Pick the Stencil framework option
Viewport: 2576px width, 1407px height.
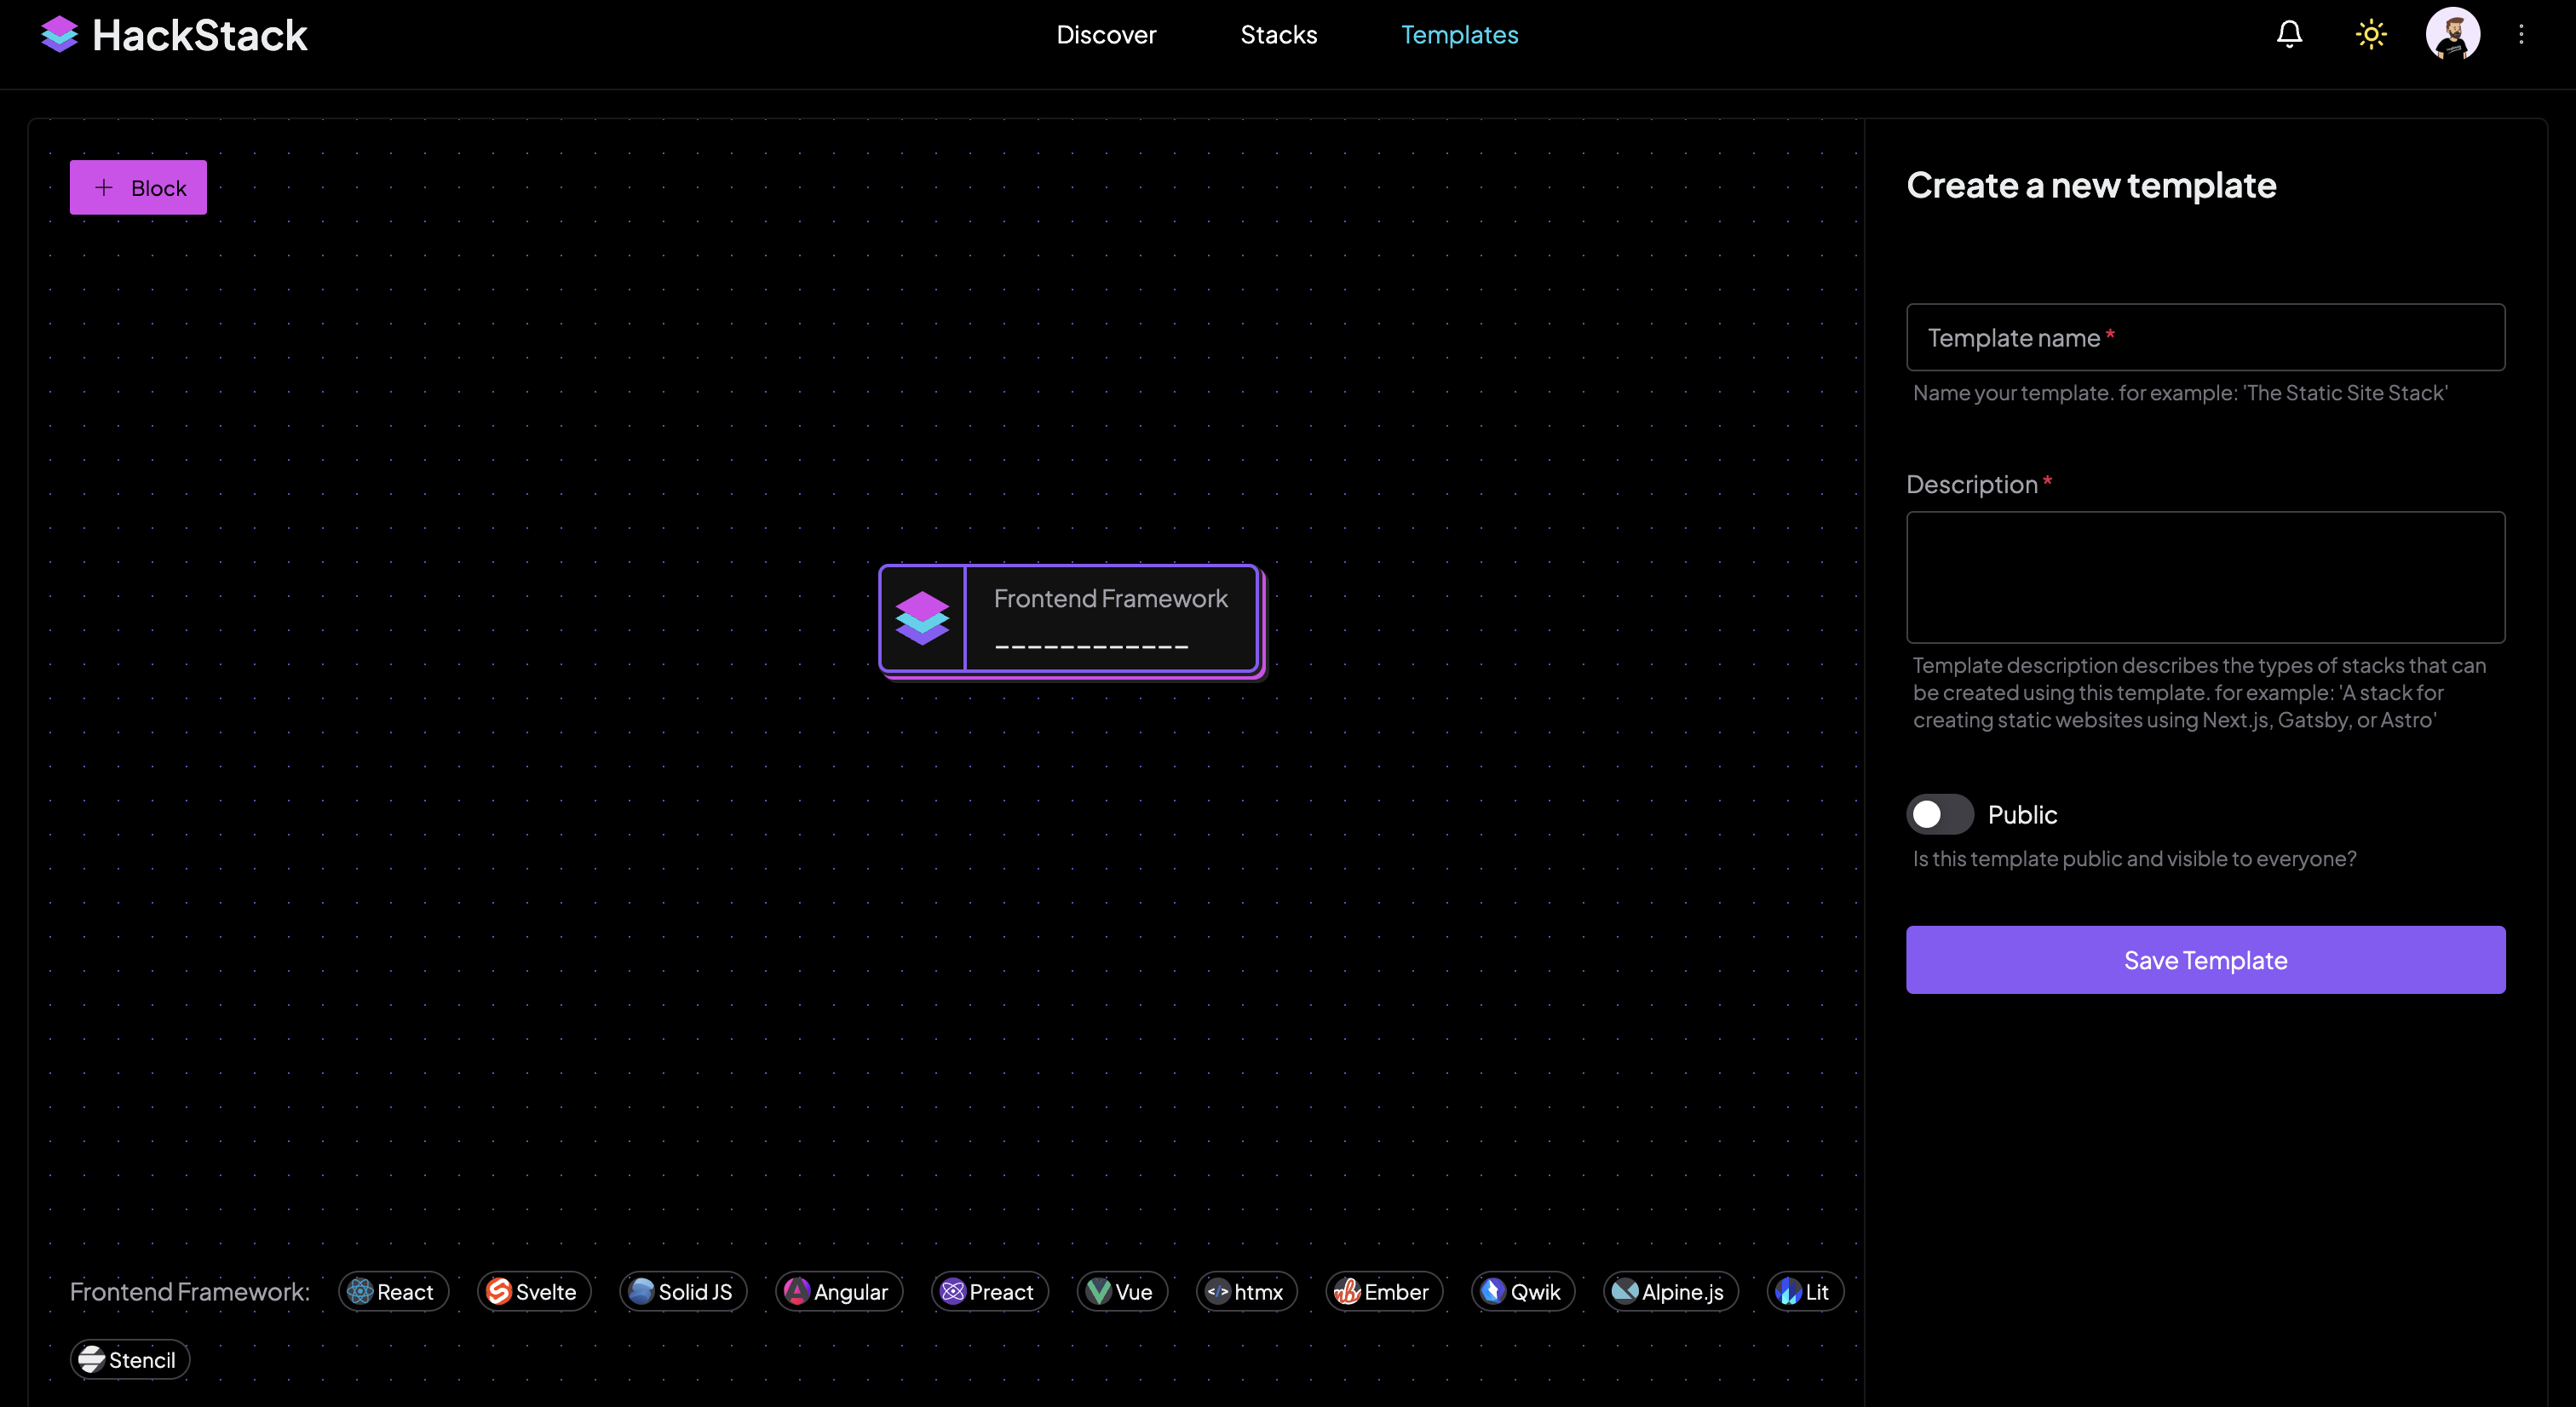tap(129, 1359)
